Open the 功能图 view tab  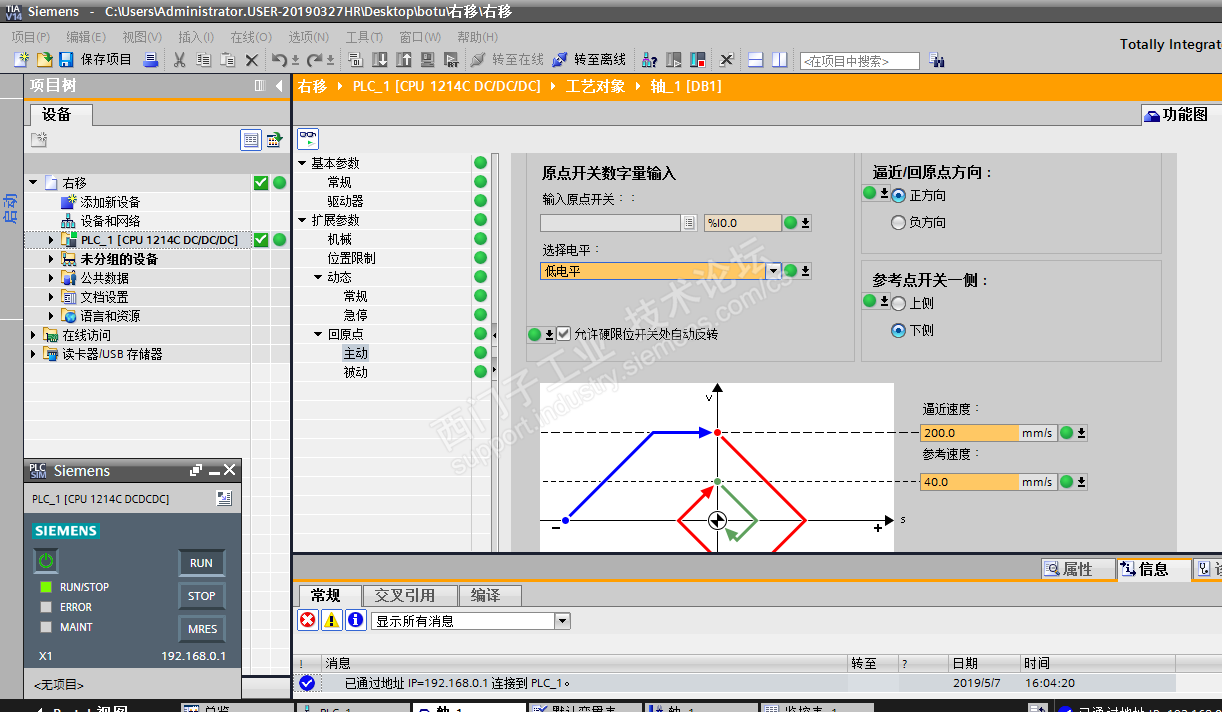coord(1183,115)
